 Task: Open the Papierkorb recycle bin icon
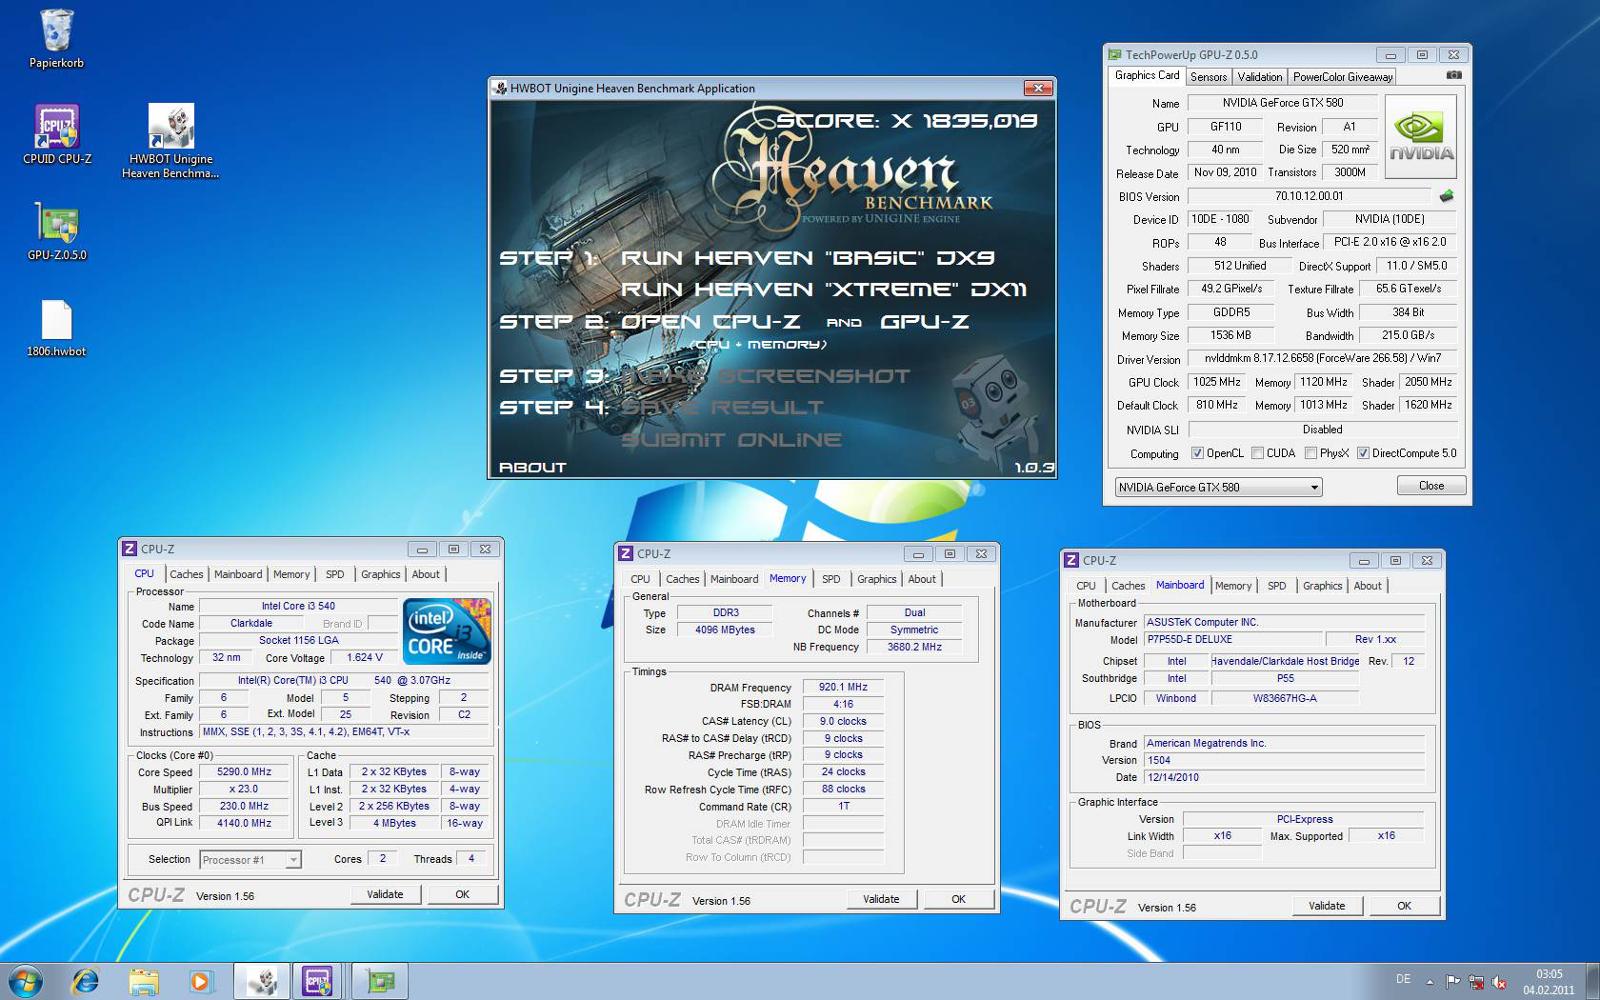click(x=57, y=39)
